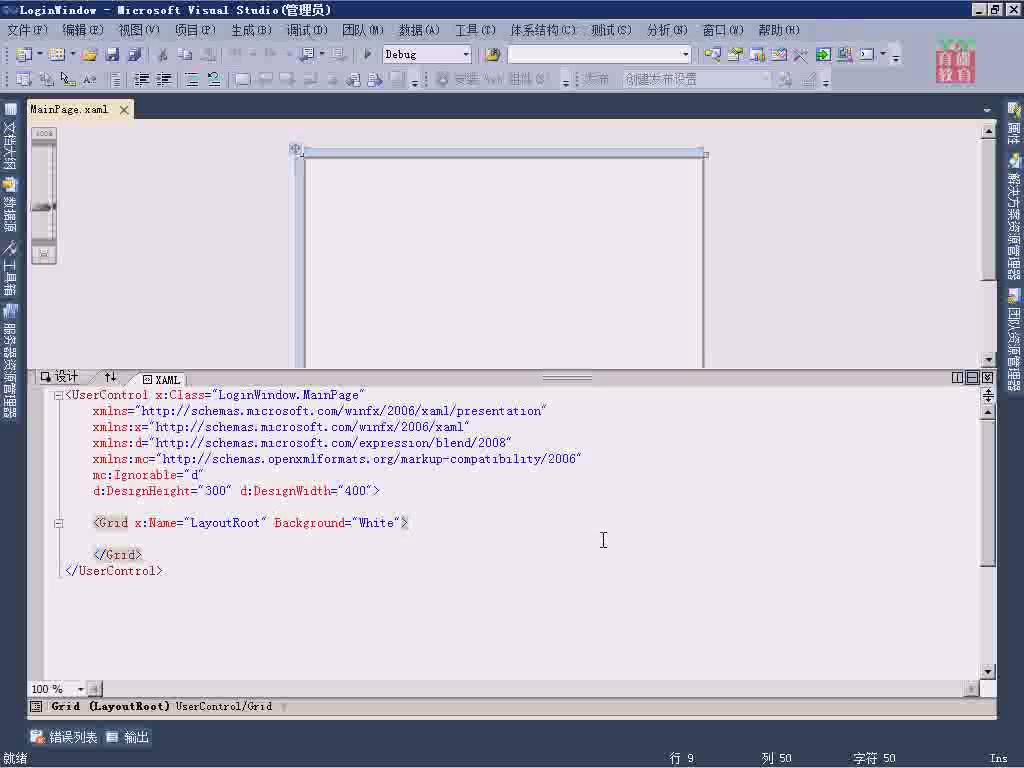Open the Error List panel
Viewport: 1024px width, 768px height.
point(63,737)
